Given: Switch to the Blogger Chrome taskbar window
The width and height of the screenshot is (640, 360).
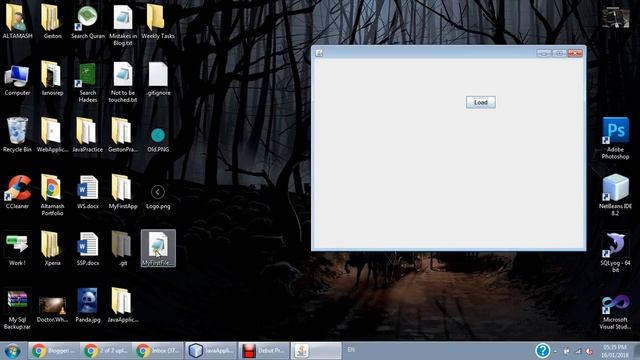Looking at the screenshot, I should [x=54, y=351].
